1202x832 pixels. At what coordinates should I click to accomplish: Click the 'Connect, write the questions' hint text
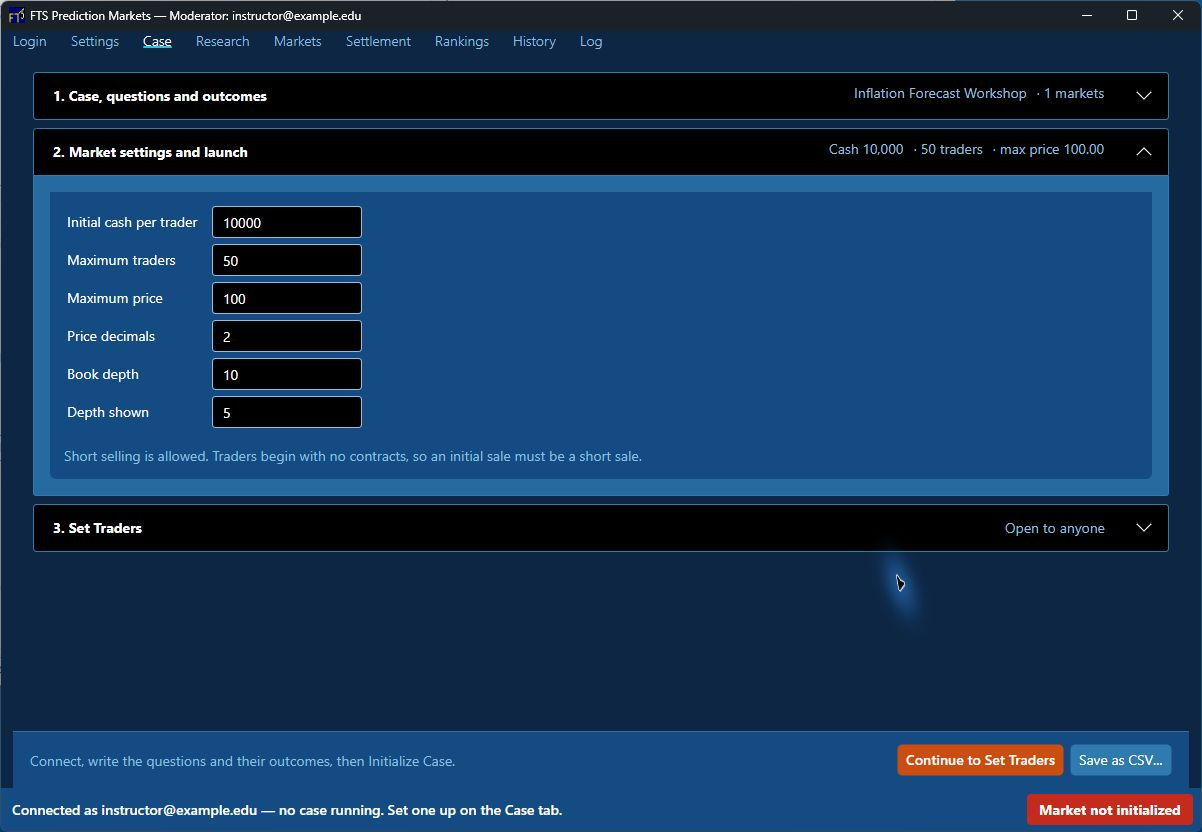click(243, 761)
